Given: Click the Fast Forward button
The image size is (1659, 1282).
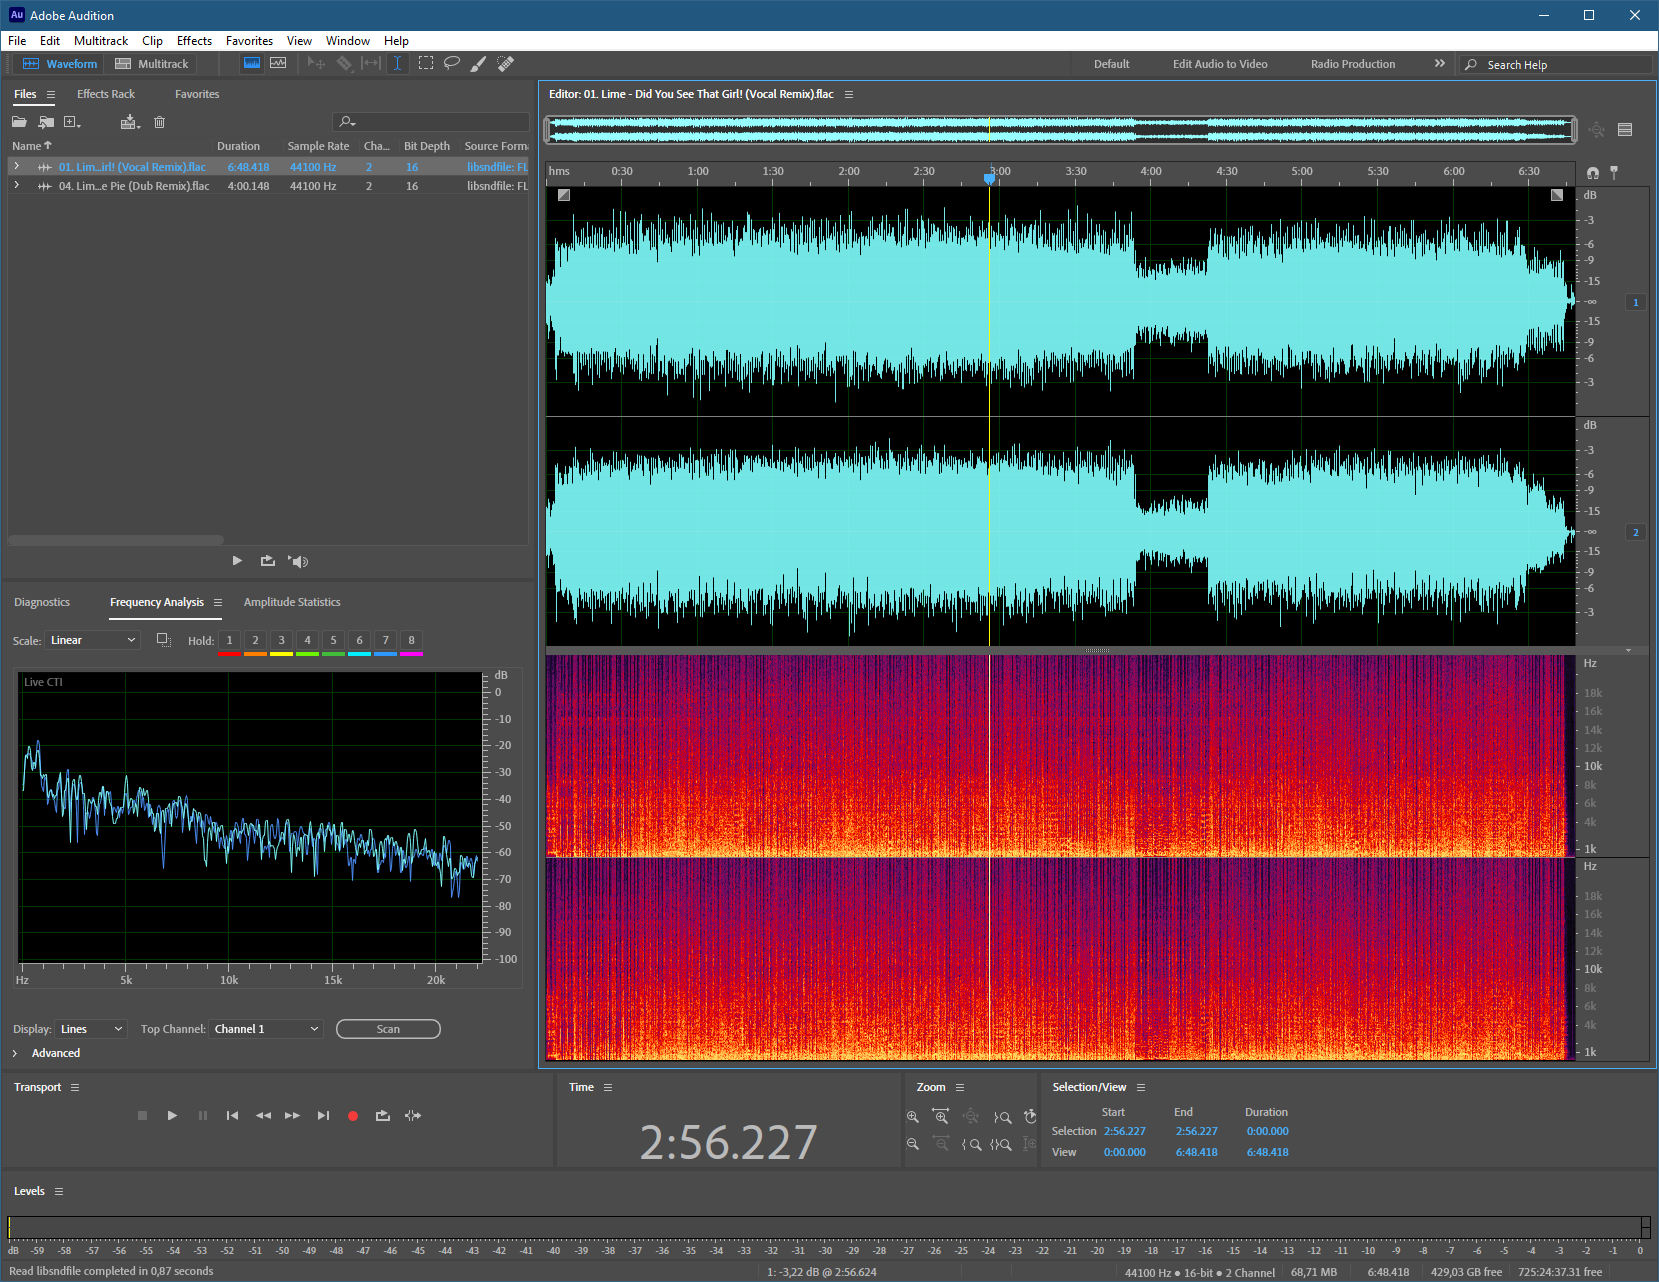Looking at the screenshot, I should [292, 1115].
